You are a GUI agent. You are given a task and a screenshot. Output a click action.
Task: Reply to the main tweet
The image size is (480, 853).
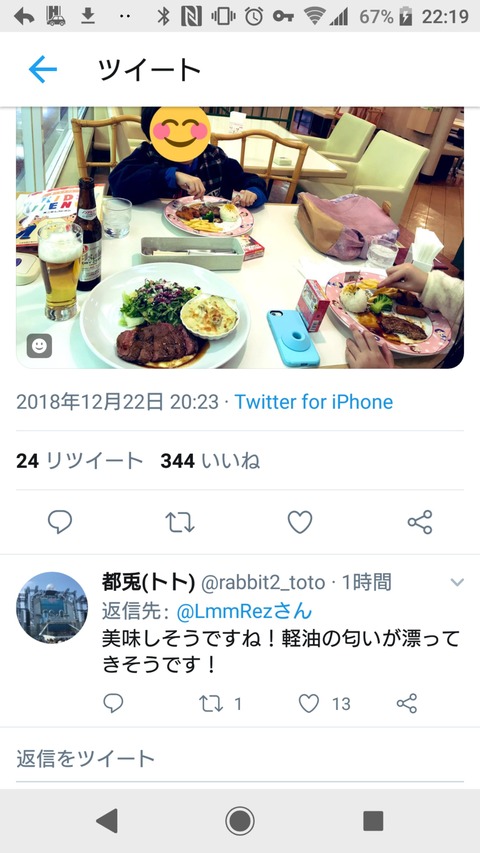click(x=60, y=522)
